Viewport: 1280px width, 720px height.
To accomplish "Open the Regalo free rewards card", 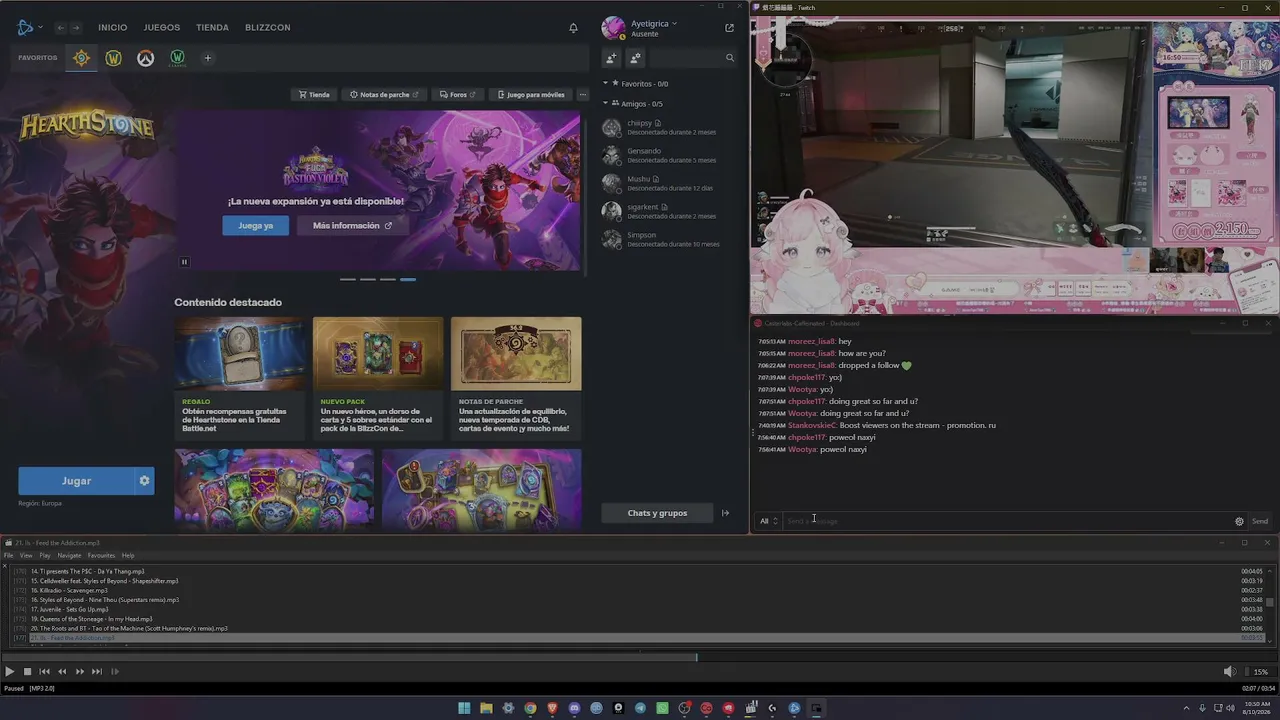I will point(240,378).
